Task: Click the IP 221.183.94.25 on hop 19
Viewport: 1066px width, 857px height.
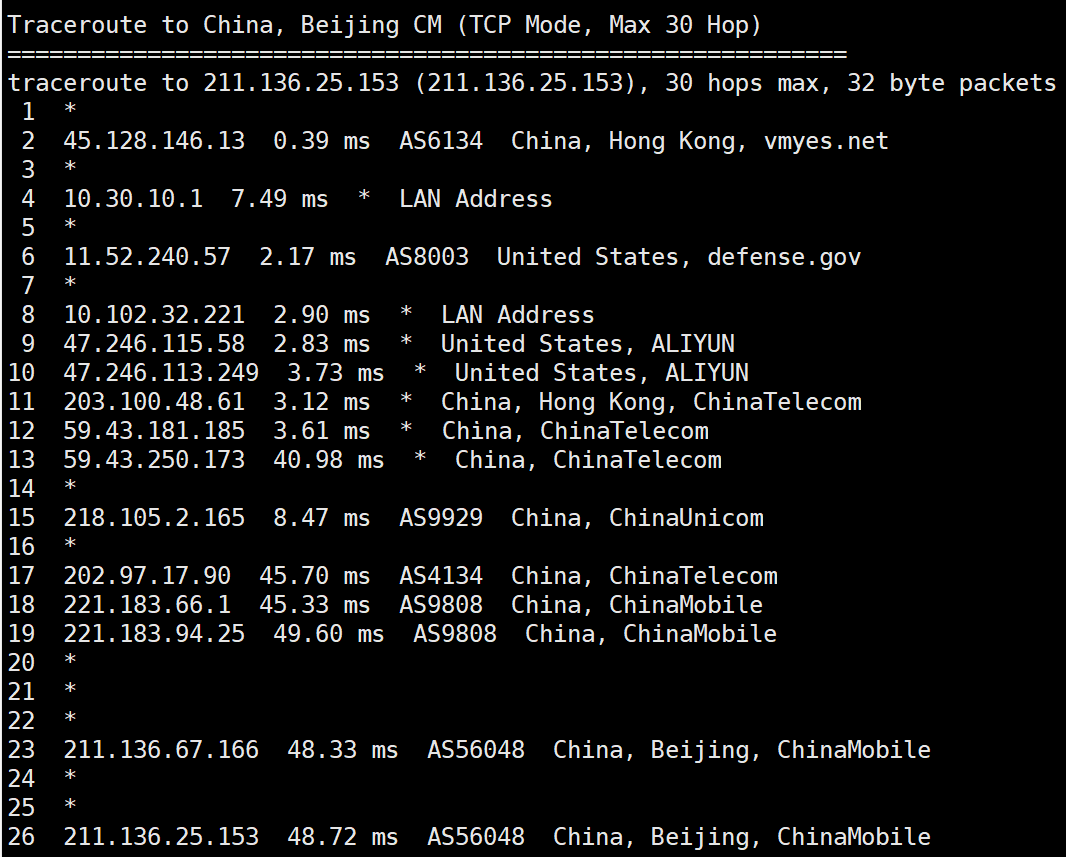Action: click(154, 633)
